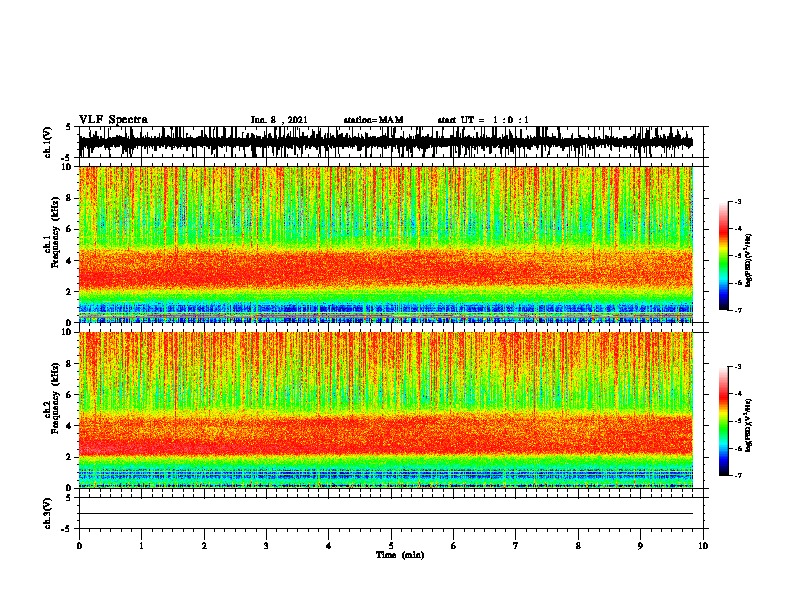Click the time axis tick label "6"
Screen dimensions: 792x612
454,546
